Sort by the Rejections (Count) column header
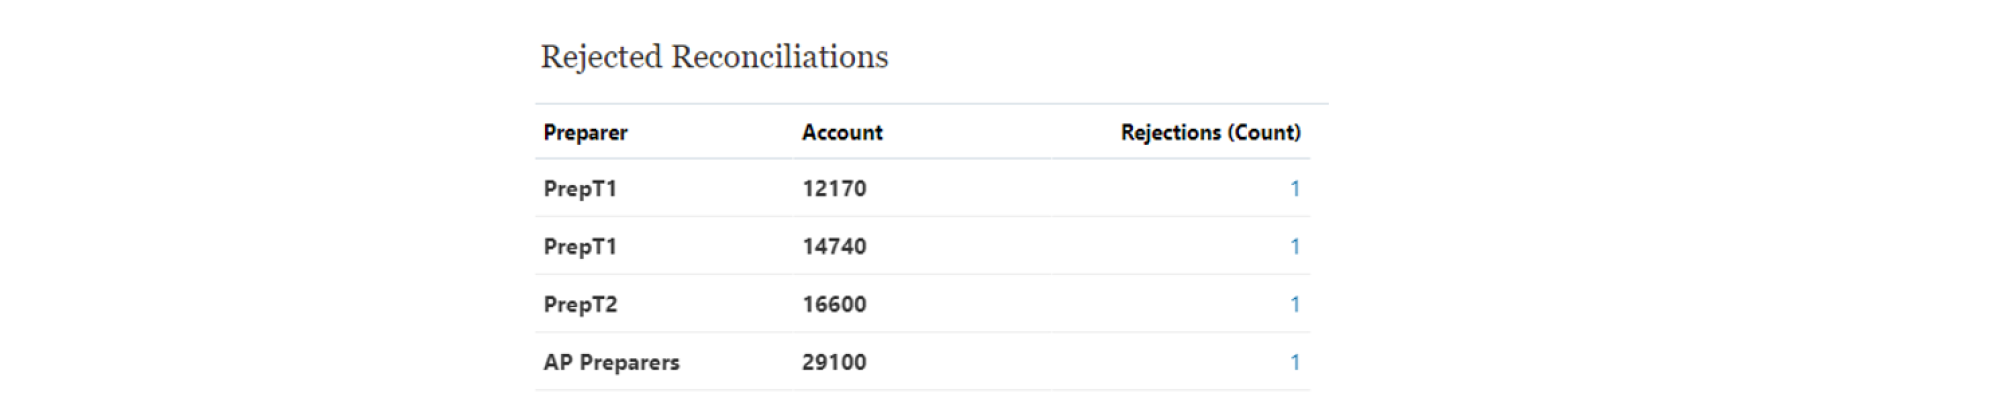Screen dimensions: 2000x405 (x=1210, y=132)
